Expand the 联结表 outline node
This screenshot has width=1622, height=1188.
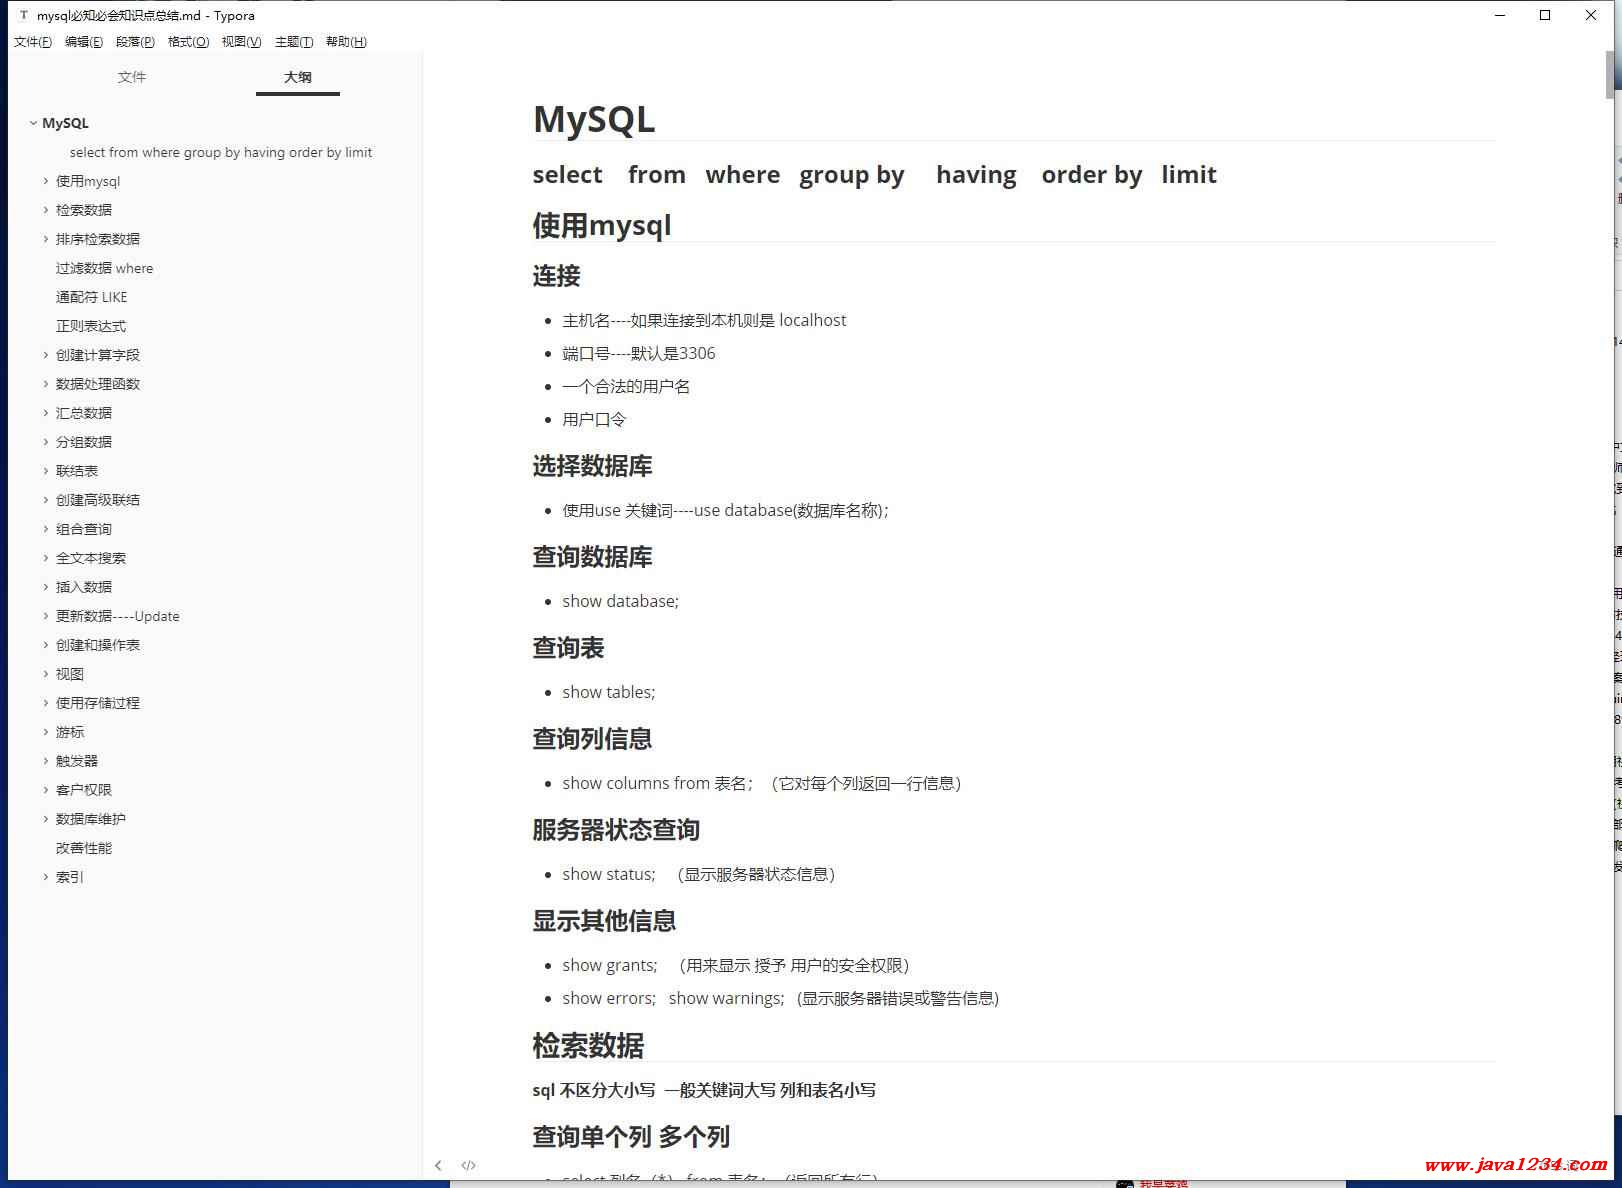pyautogui.click(x=46, y=471)
